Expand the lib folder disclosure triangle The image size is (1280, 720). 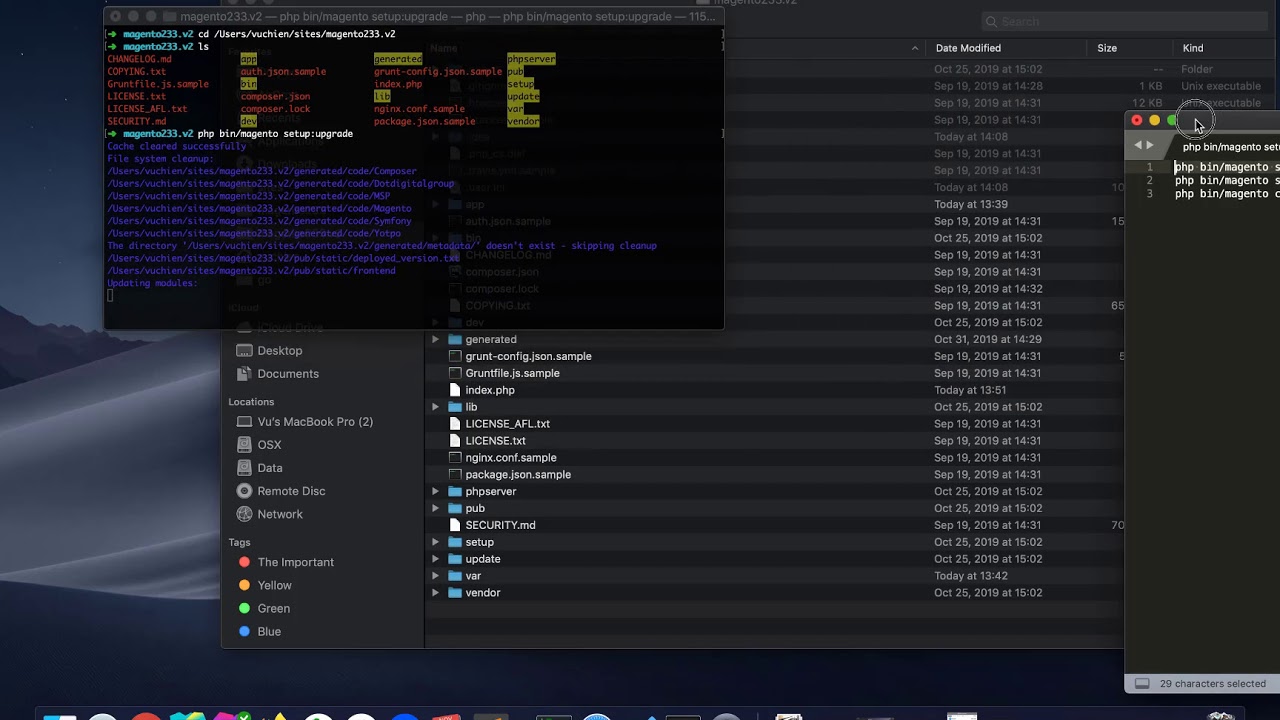coord(435,407)
